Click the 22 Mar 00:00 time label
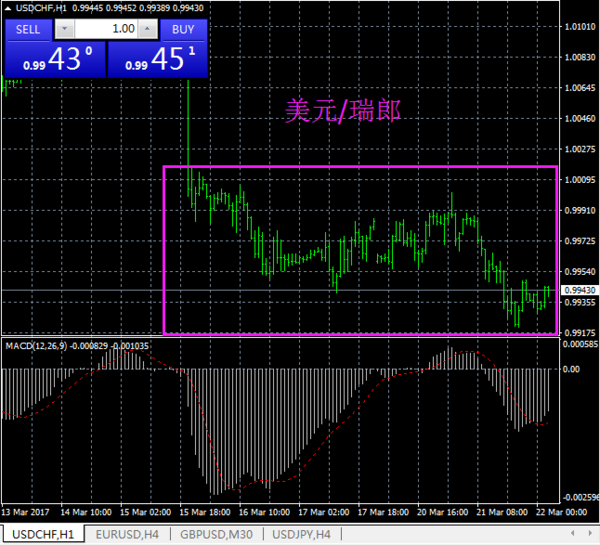Image resolution: width=600 pixels, height=545 pixels. pyautogui.click(x=561, y=512)
